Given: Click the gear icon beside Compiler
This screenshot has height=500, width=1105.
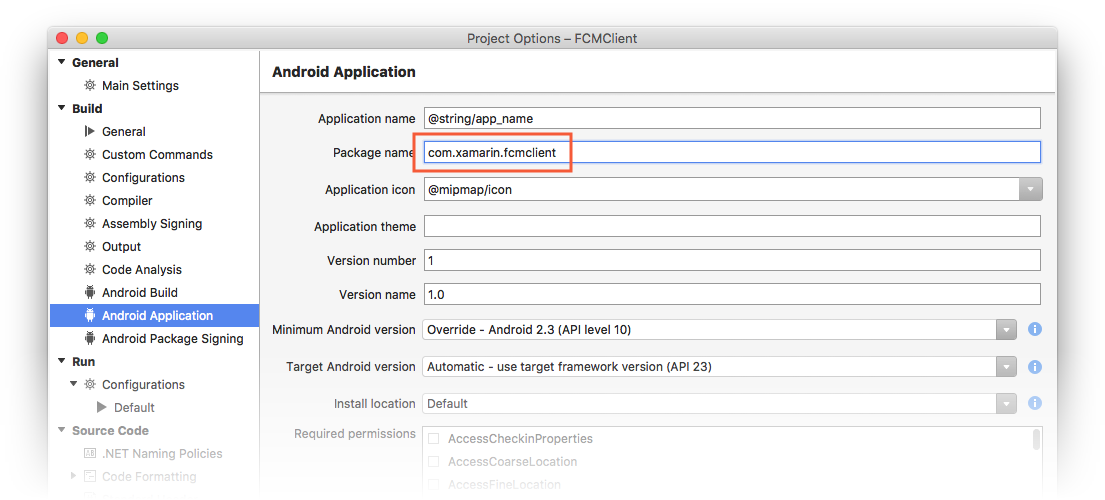Looking at the screenshot, I should 89,201.
